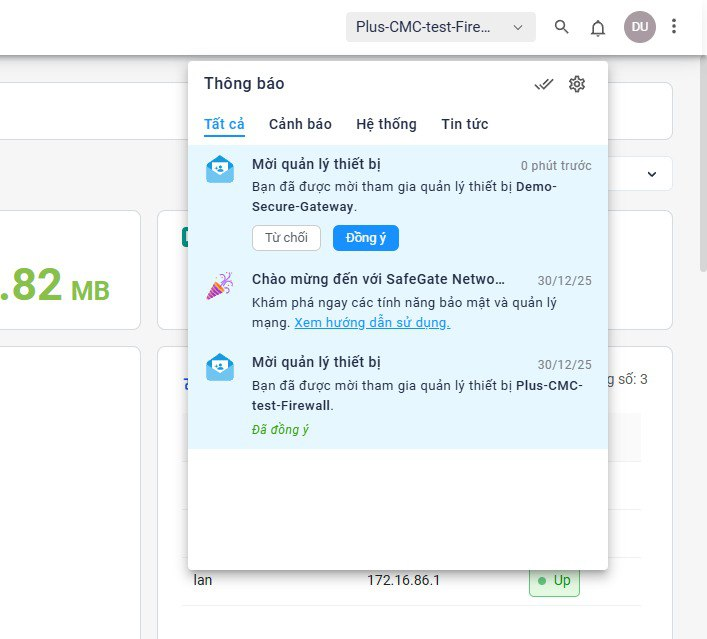Open the DU user avatar menu
The height and width of the screenshot is (639, 707).
click(x=639, y=27)
